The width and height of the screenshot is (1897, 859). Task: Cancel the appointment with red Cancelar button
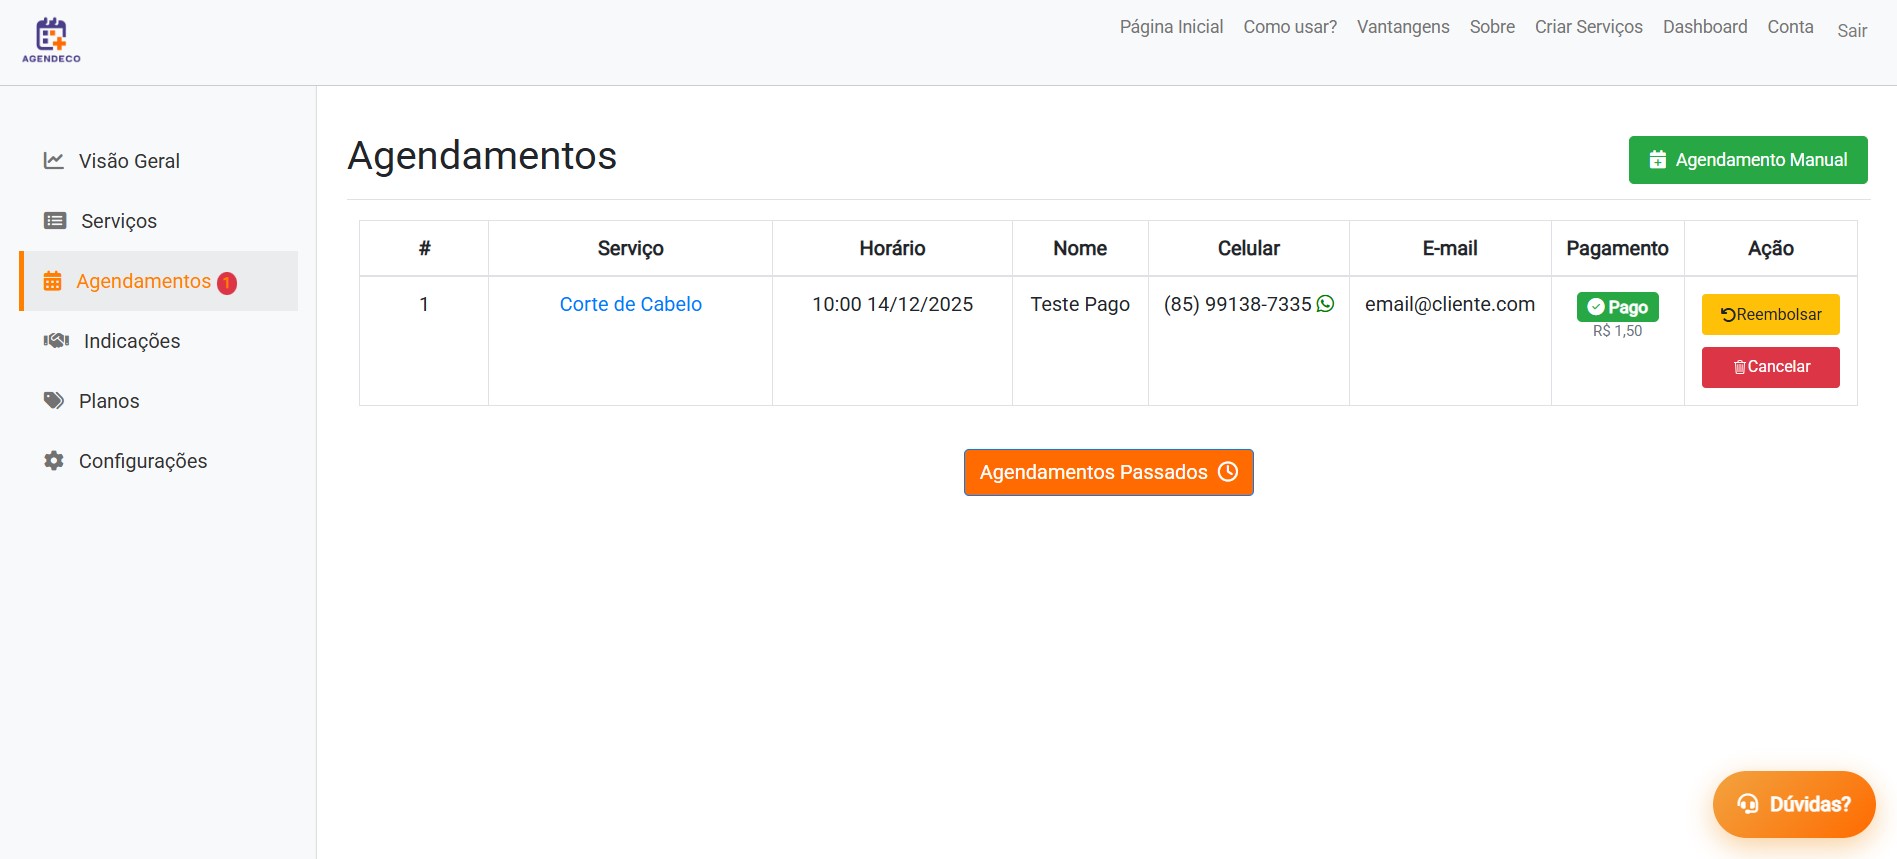coord(1770,367)
